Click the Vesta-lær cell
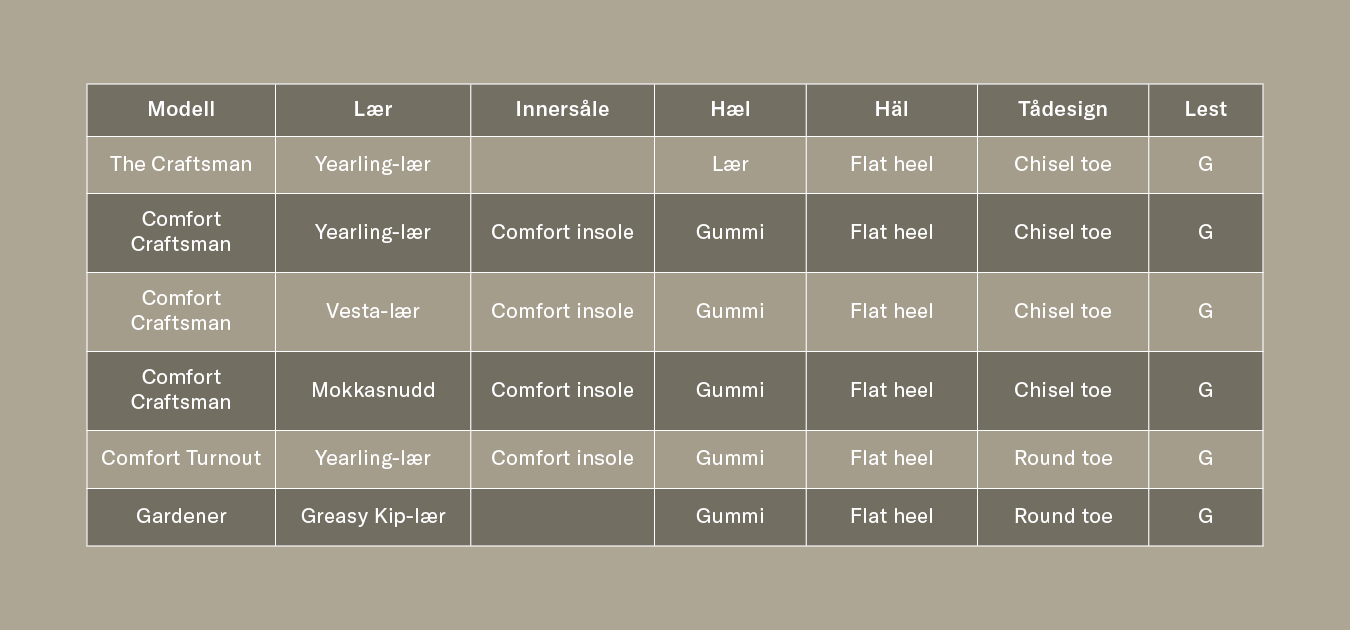The width and height of the screenshot is (1350, 630). tap(373, 311)
